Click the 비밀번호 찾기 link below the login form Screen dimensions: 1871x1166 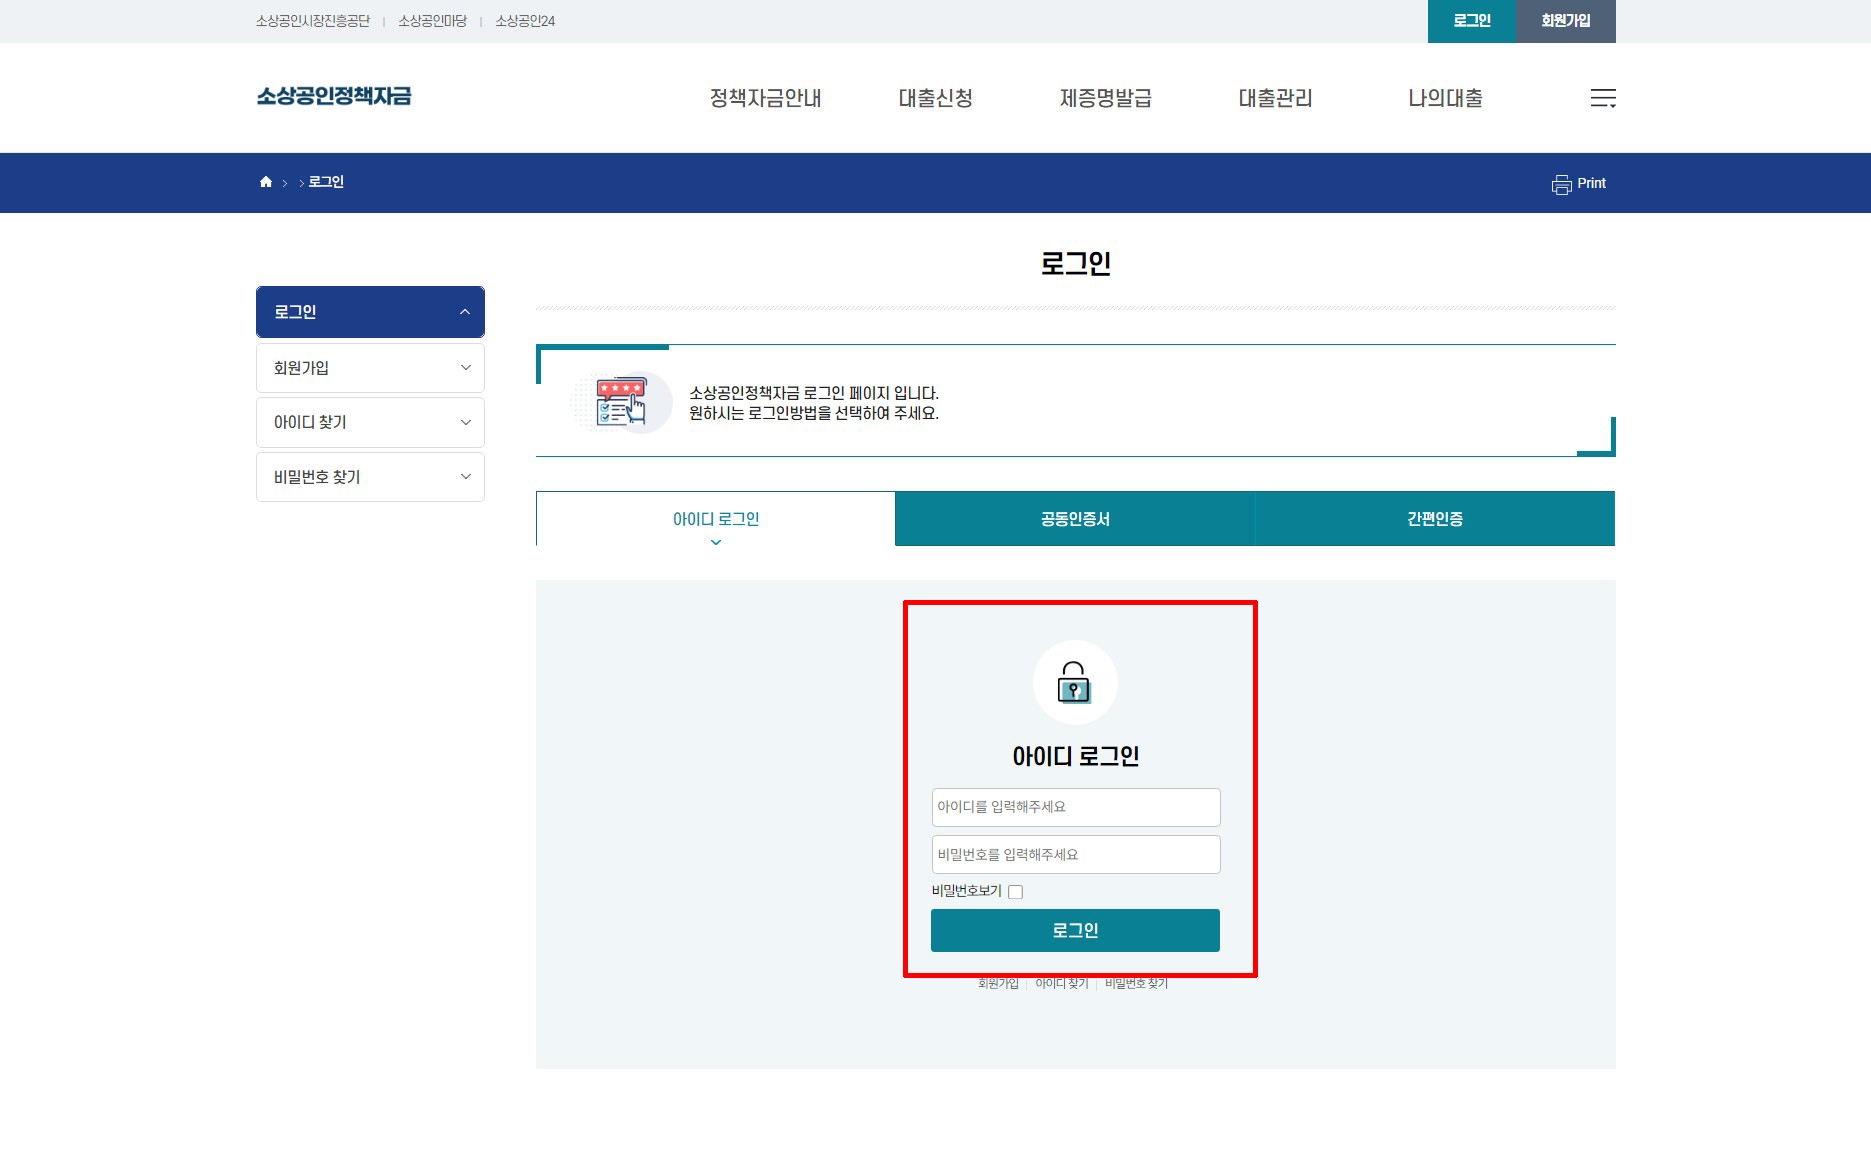click(1136, 984)
